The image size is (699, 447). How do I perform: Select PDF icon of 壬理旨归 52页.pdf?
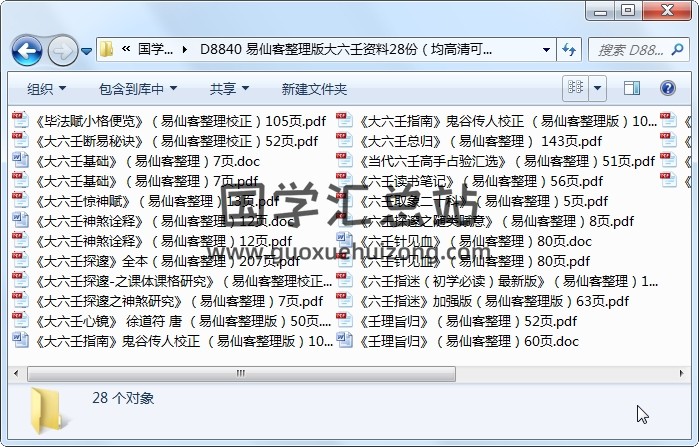(344, 321)
